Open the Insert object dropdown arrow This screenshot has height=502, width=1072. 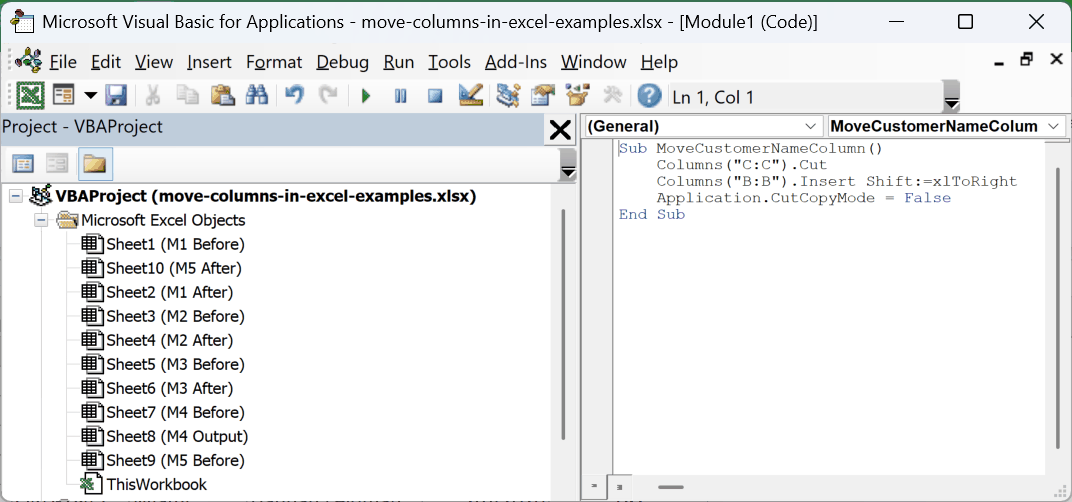[90, 95]
